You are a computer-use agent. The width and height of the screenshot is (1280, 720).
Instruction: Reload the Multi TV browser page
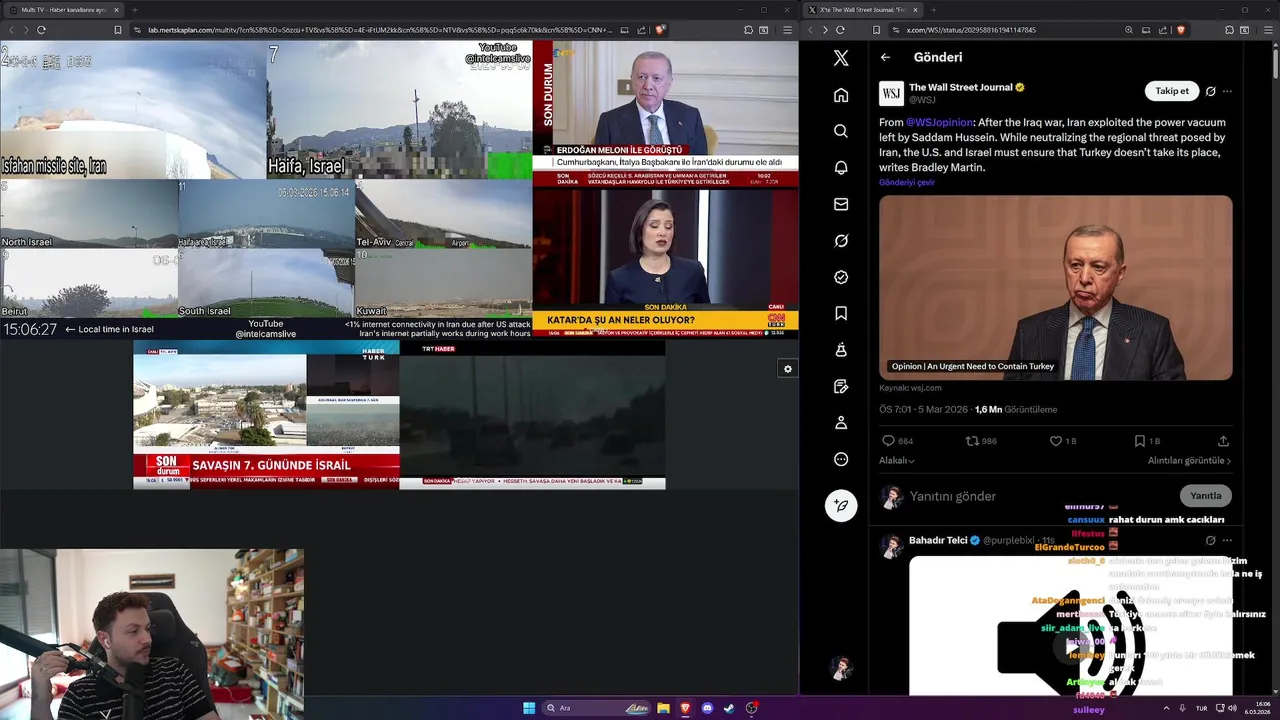coord(41,30)
